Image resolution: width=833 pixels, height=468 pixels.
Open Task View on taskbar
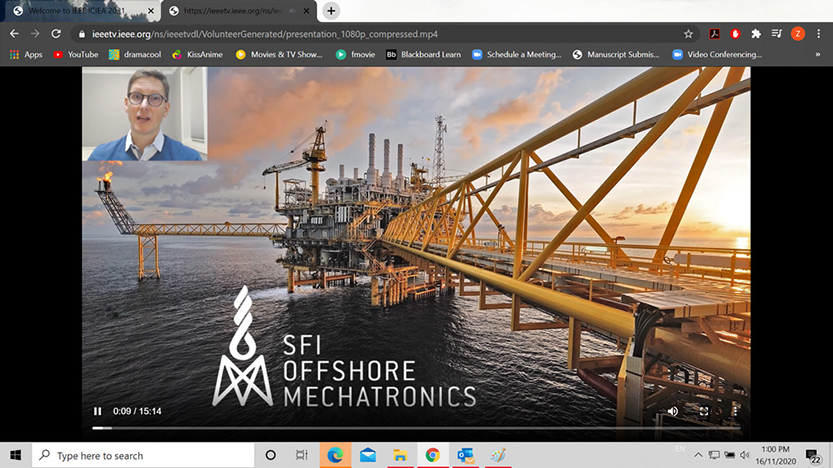click(x=302, y=455)
